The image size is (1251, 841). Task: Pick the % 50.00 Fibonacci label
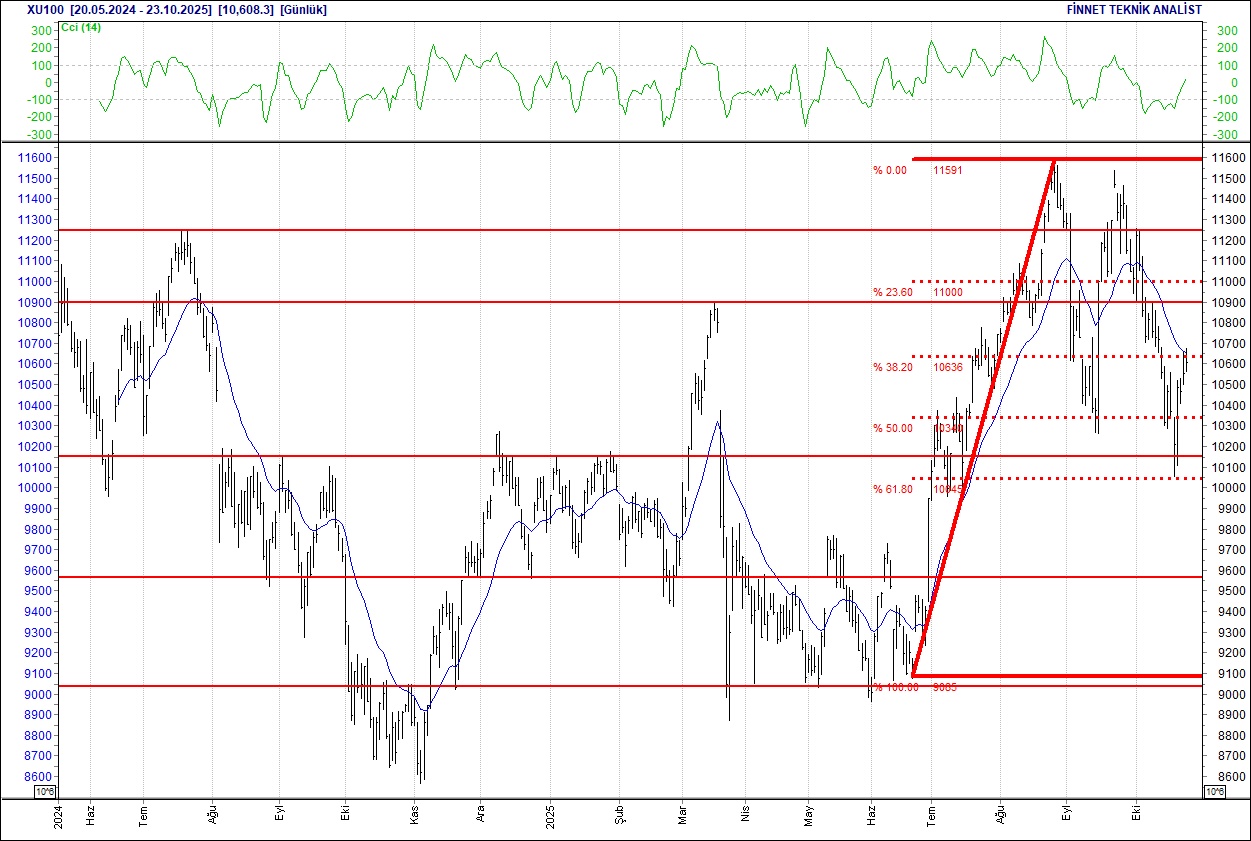pyautogui.click(x=889, y=428)
